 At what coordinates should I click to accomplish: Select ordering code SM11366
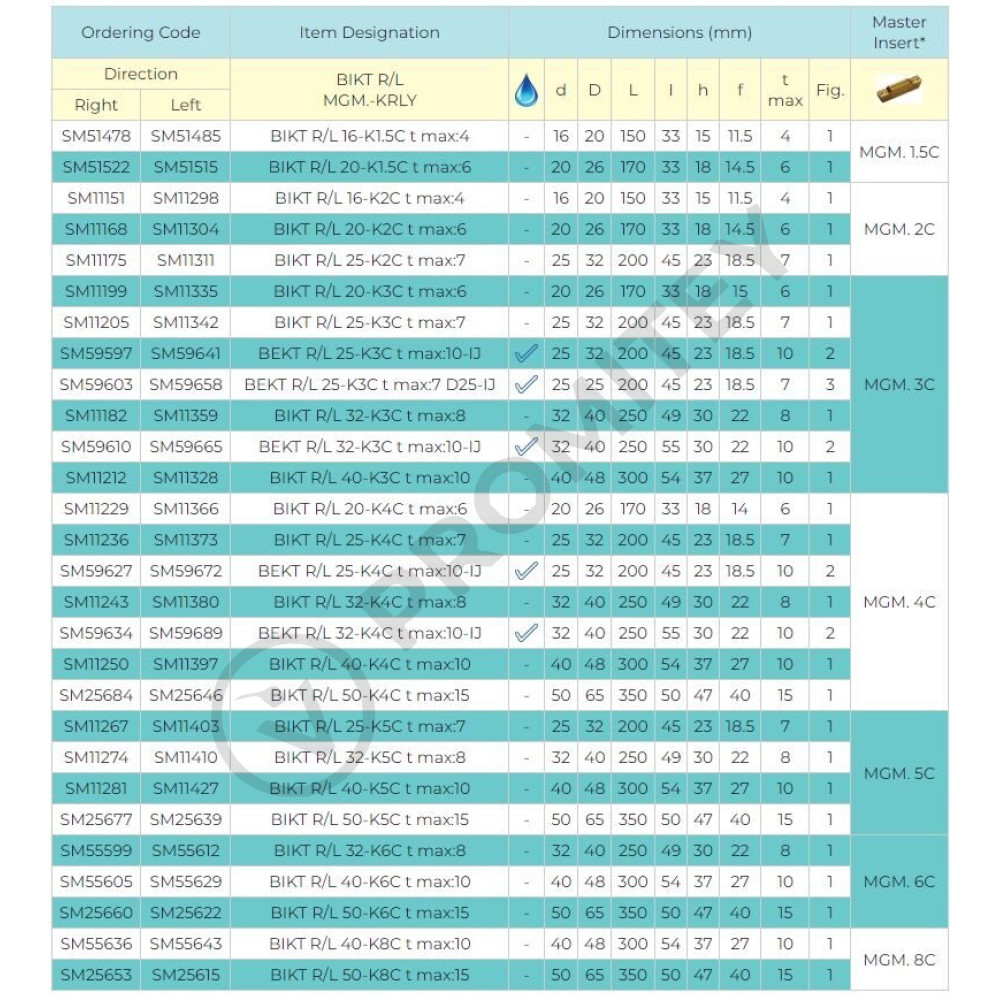coord(186,509)
